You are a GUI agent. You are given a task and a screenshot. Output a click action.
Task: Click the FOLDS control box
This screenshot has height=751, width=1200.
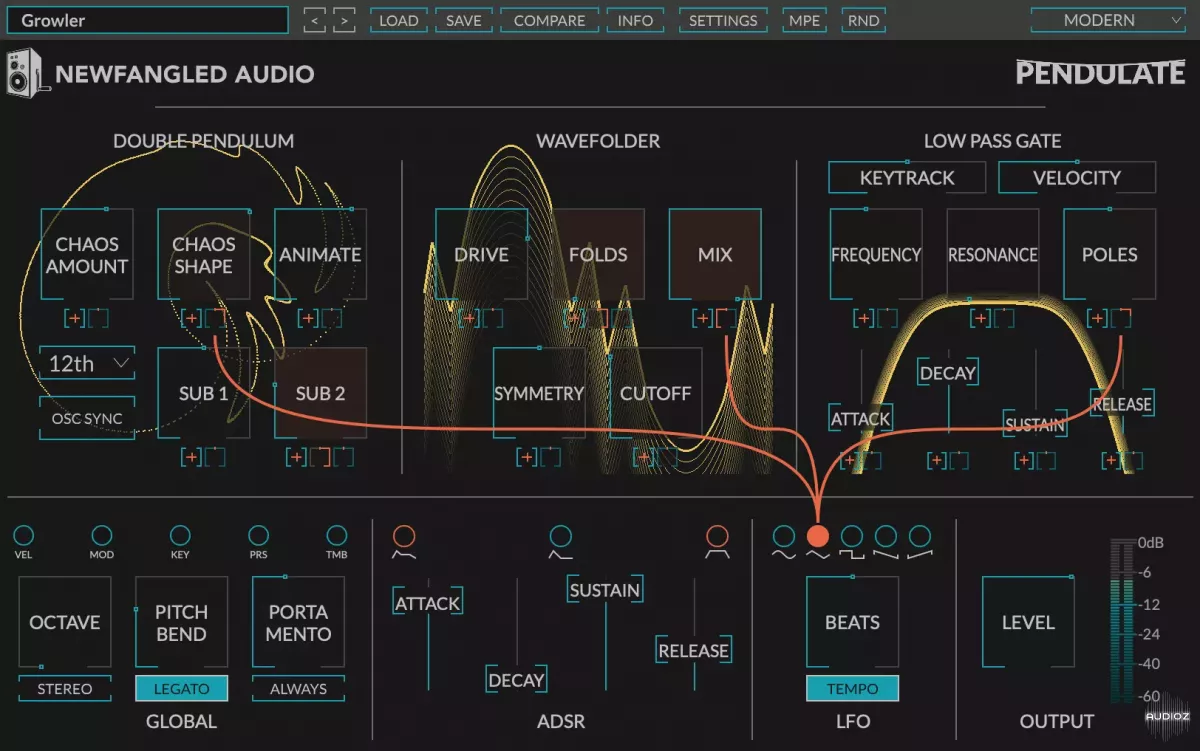coord(598,255)
